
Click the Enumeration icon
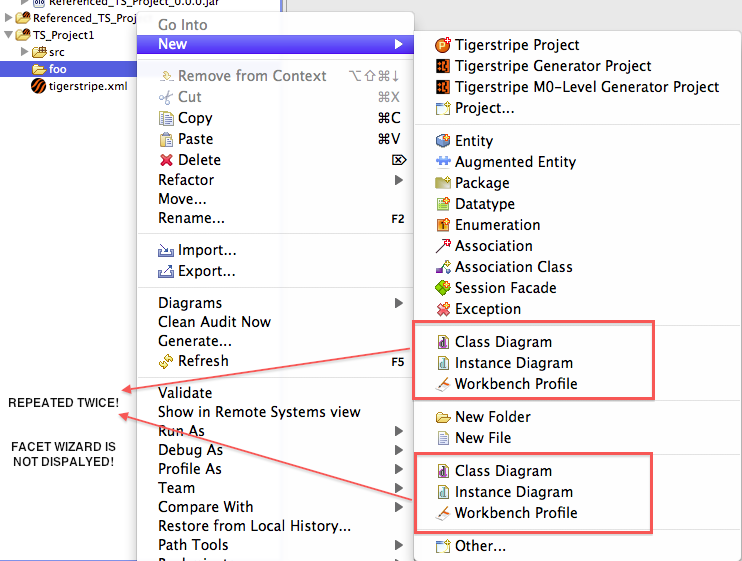tap(443, 225)
